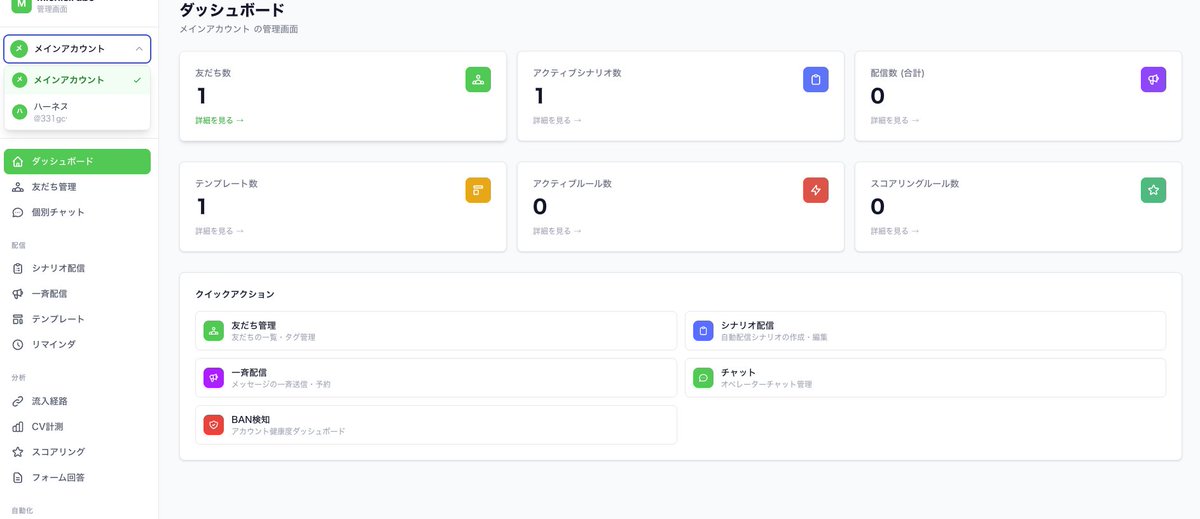Follow 詳細を見る link on 友だち数 card
The width and height of the screenshot is (1200, 519).
coord(219,120)
